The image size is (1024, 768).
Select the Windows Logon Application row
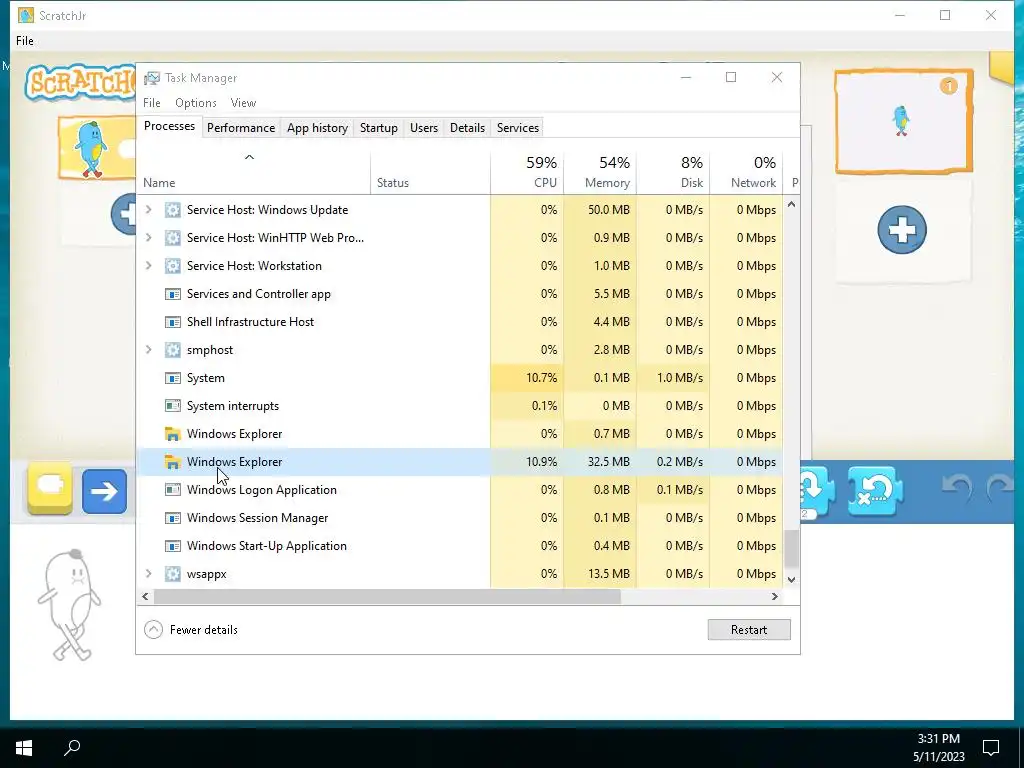pyautogui.click(x=460, y=490)
